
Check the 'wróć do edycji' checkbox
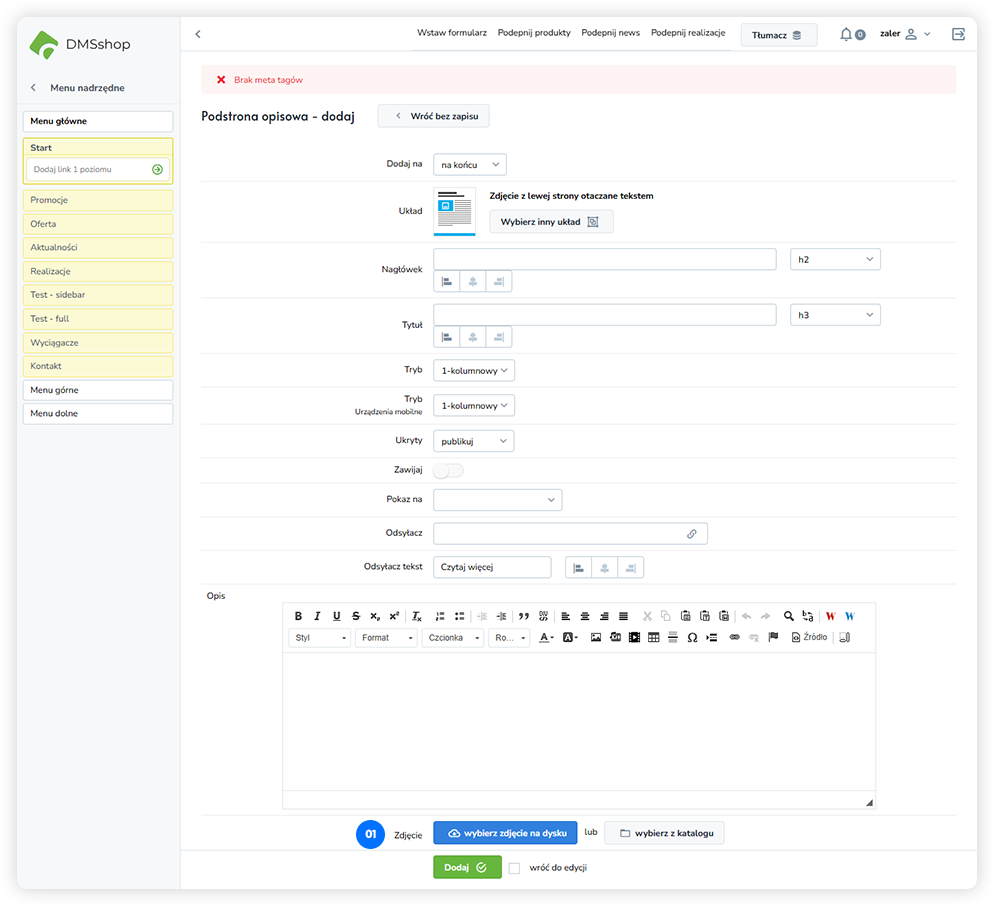[x=514, y=868]
